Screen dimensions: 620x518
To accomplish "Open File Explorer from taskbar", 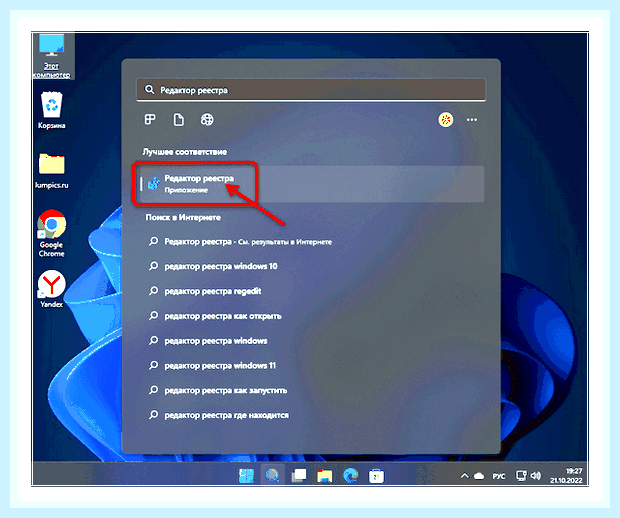I will click(325, 476).
